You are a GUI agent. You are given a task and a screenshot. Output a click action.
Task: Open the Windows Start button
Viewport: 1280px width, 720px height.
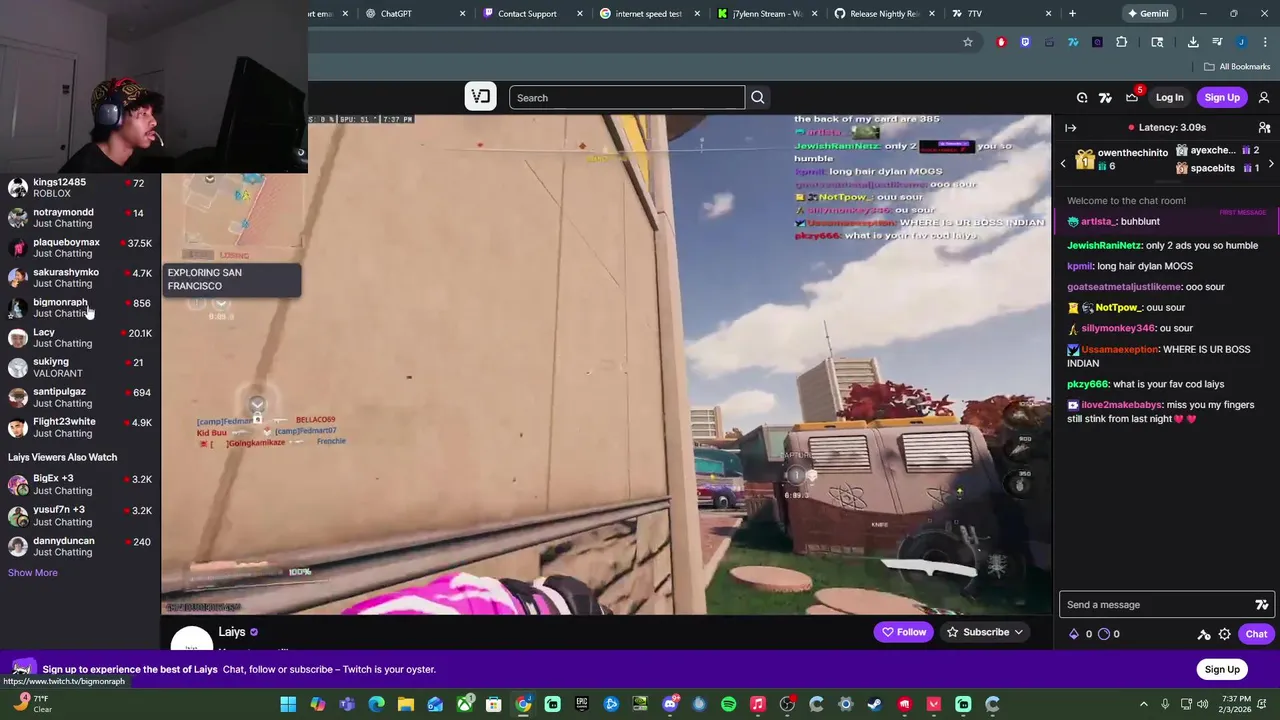click(288, 705)
